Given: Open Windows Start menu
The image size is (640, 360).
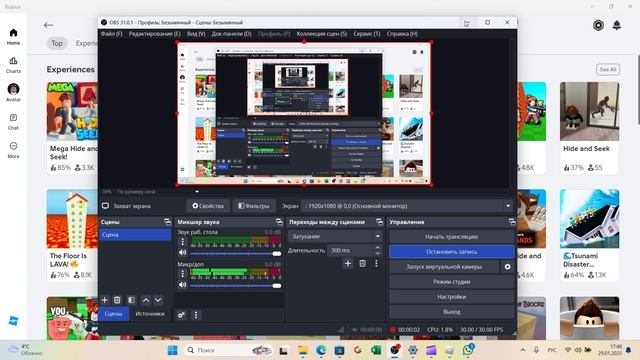Looking at the screenshot, I should click(x=173, y=350).
